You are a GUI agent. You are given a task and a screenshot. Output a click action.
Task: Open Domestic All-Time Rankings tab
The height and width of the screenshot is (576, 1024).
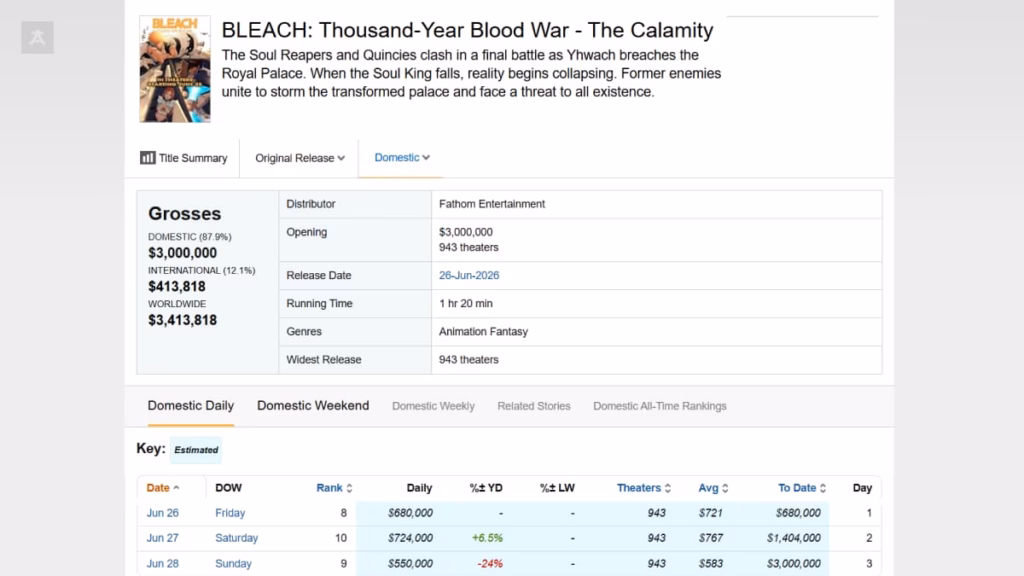click(x=660, y=406)
